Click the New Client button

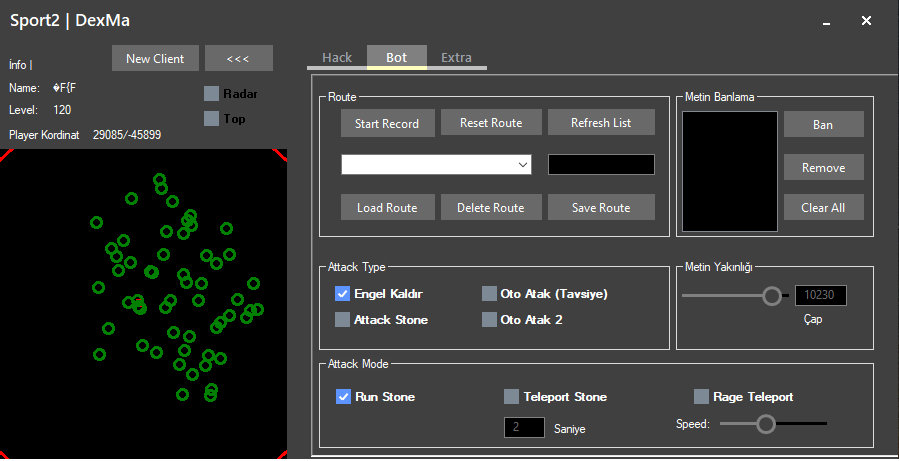[155, 58]
